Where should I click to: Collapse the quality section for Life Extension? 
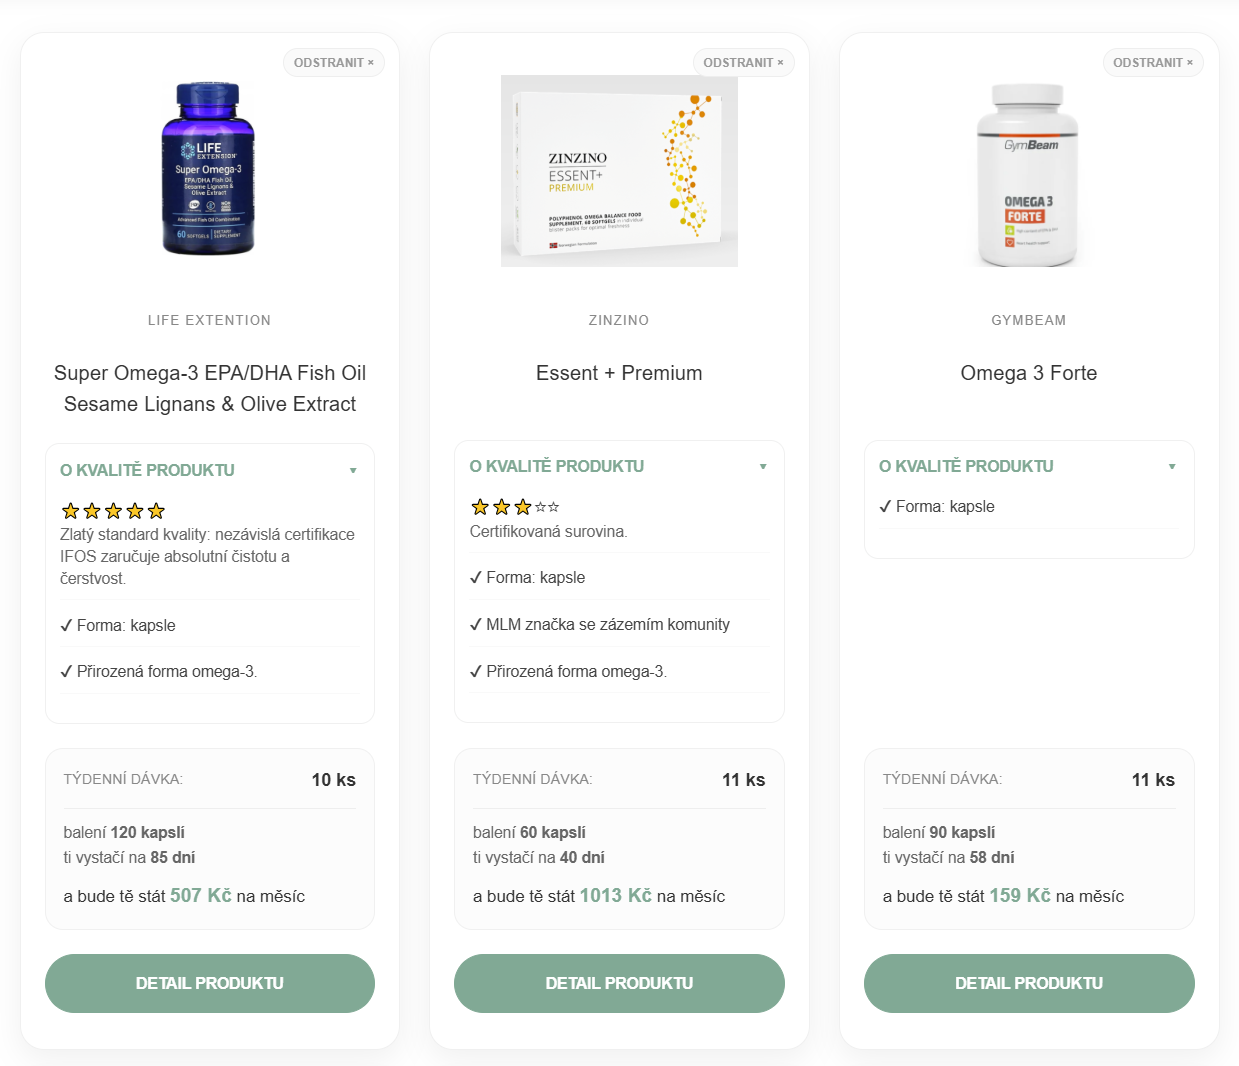tap(353, 469)
